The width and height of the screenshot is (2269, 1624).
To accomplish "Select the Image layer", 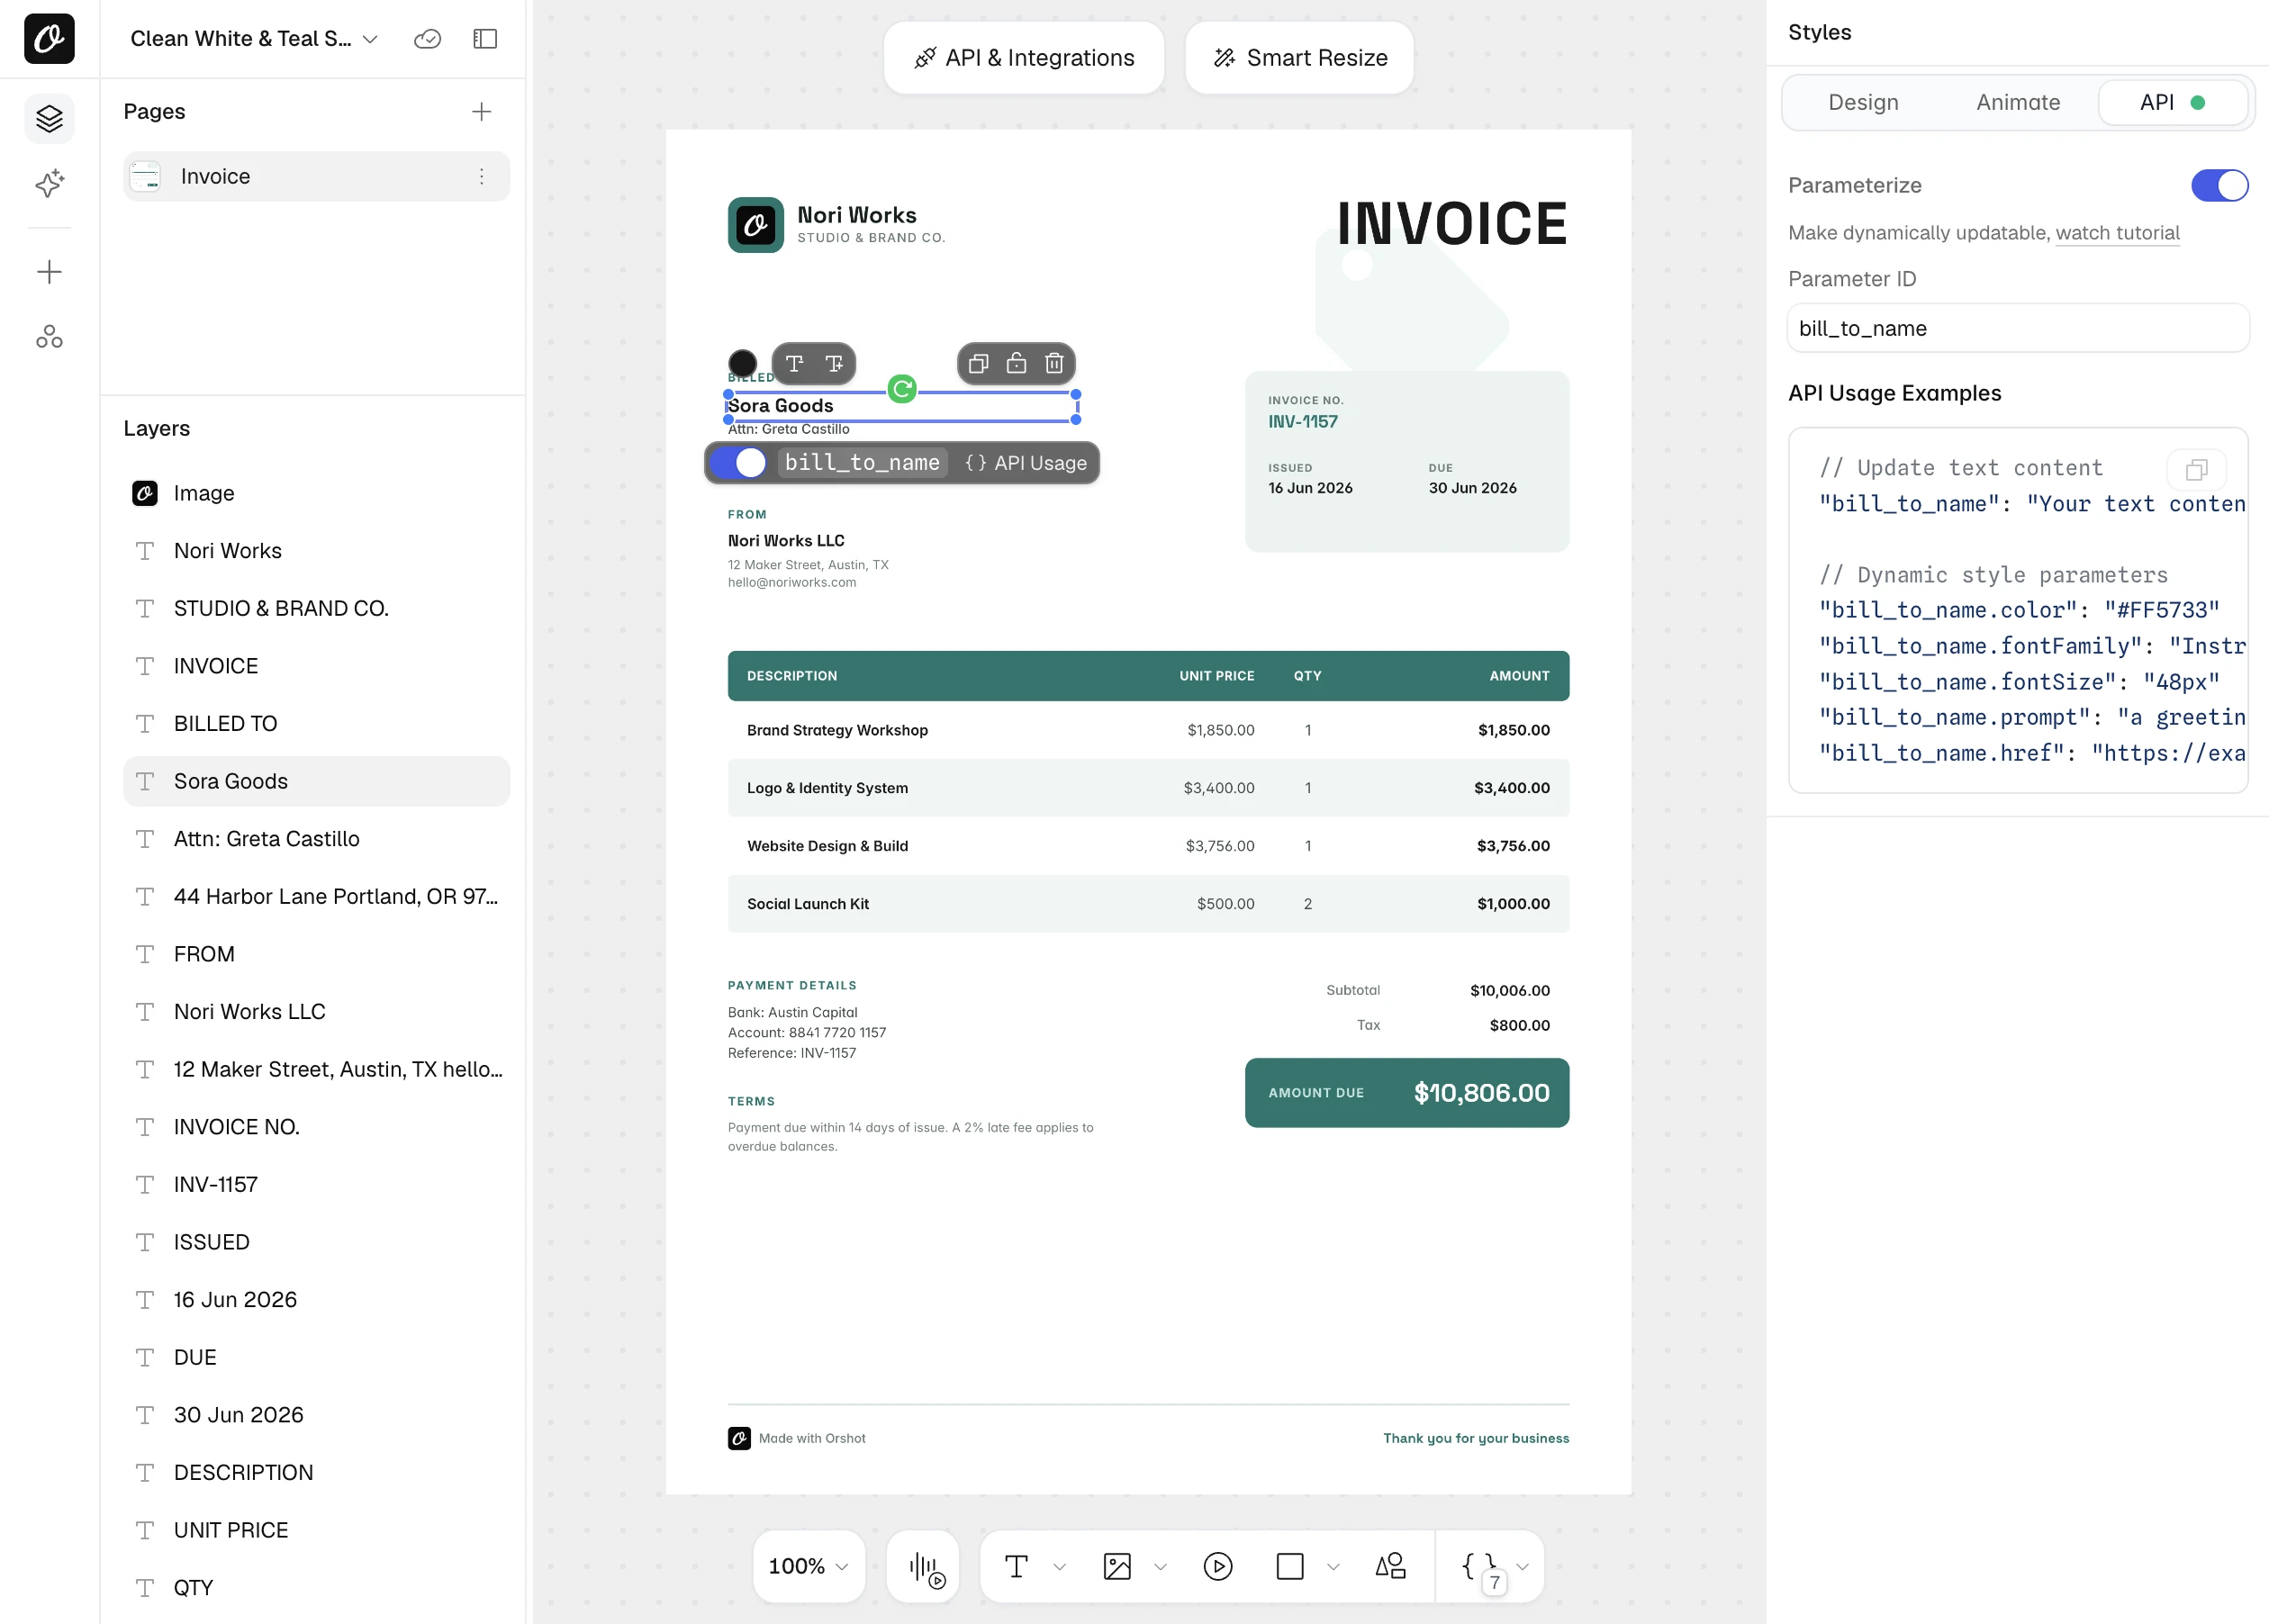I will tap(316, 493).
